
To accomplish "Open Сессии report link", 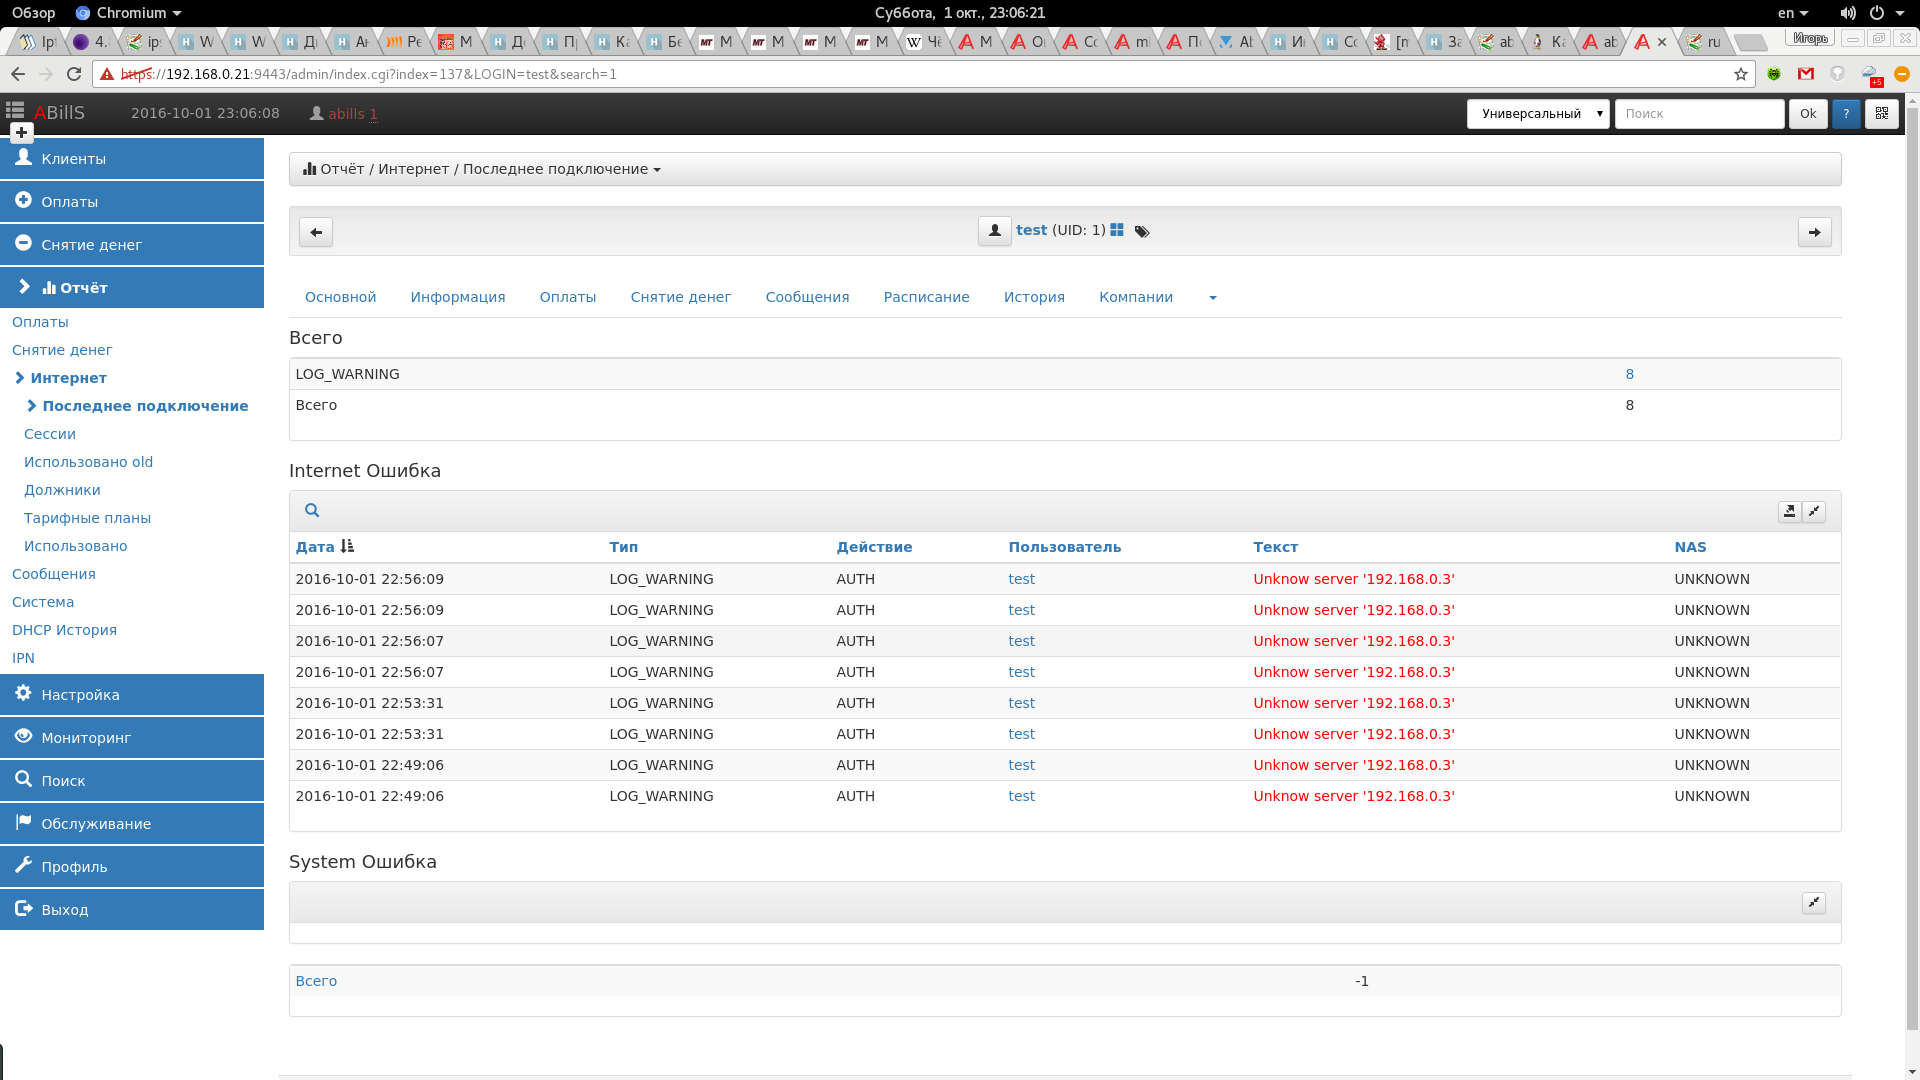I will [x=50, y=434].
